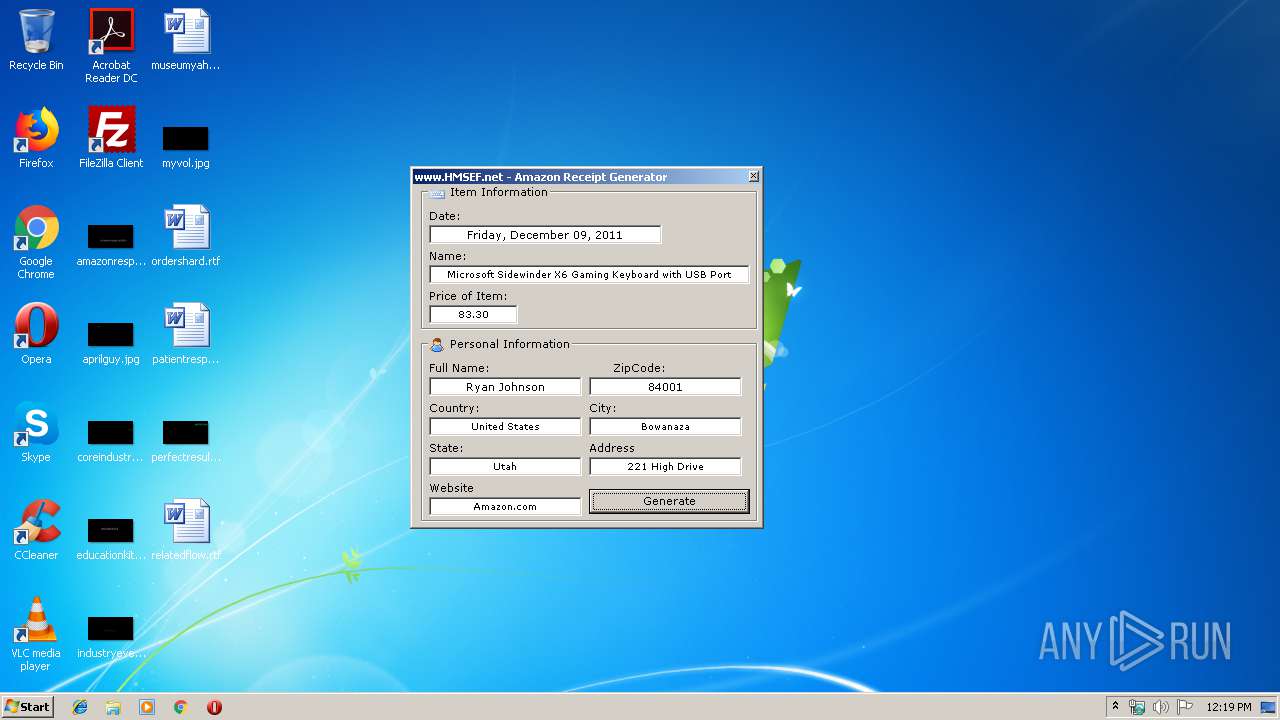This screenshot has width=1280, height=720.
Task: Close the Amazon Receipt Generator window
Action: (753, 176)
